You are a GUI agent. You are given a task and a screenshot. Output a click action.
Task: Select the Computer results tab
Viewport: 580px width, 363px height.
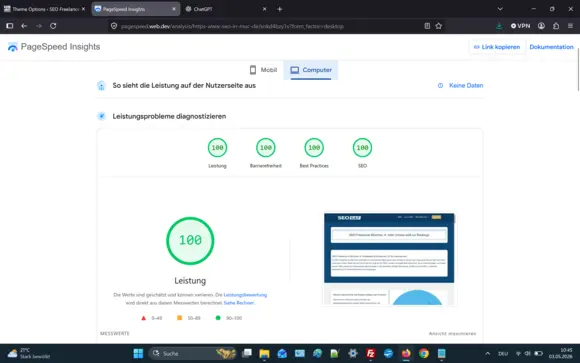coord(311,70)
